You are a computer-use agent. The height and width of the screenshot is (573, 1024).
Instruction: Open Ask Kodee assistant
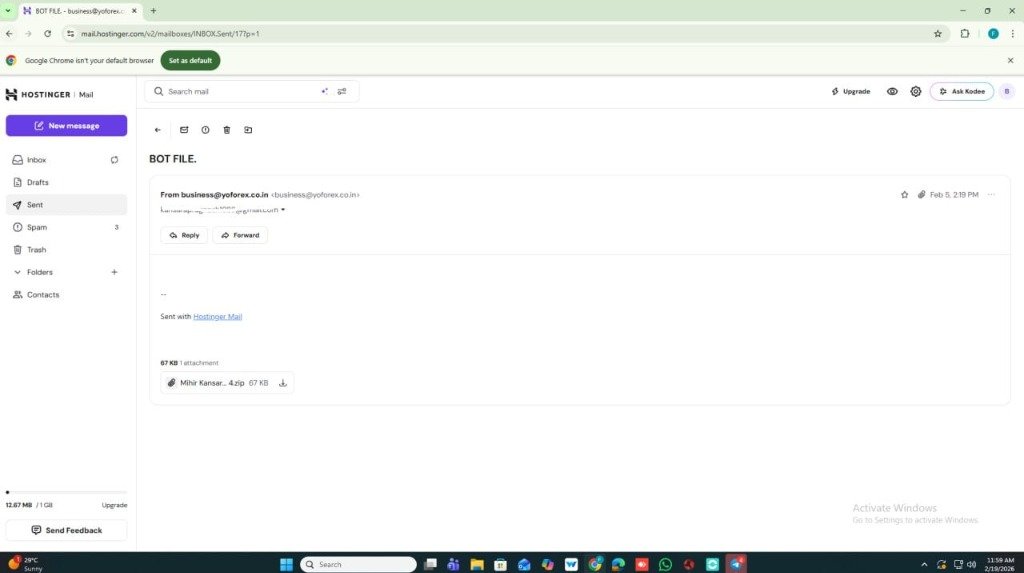962,91
